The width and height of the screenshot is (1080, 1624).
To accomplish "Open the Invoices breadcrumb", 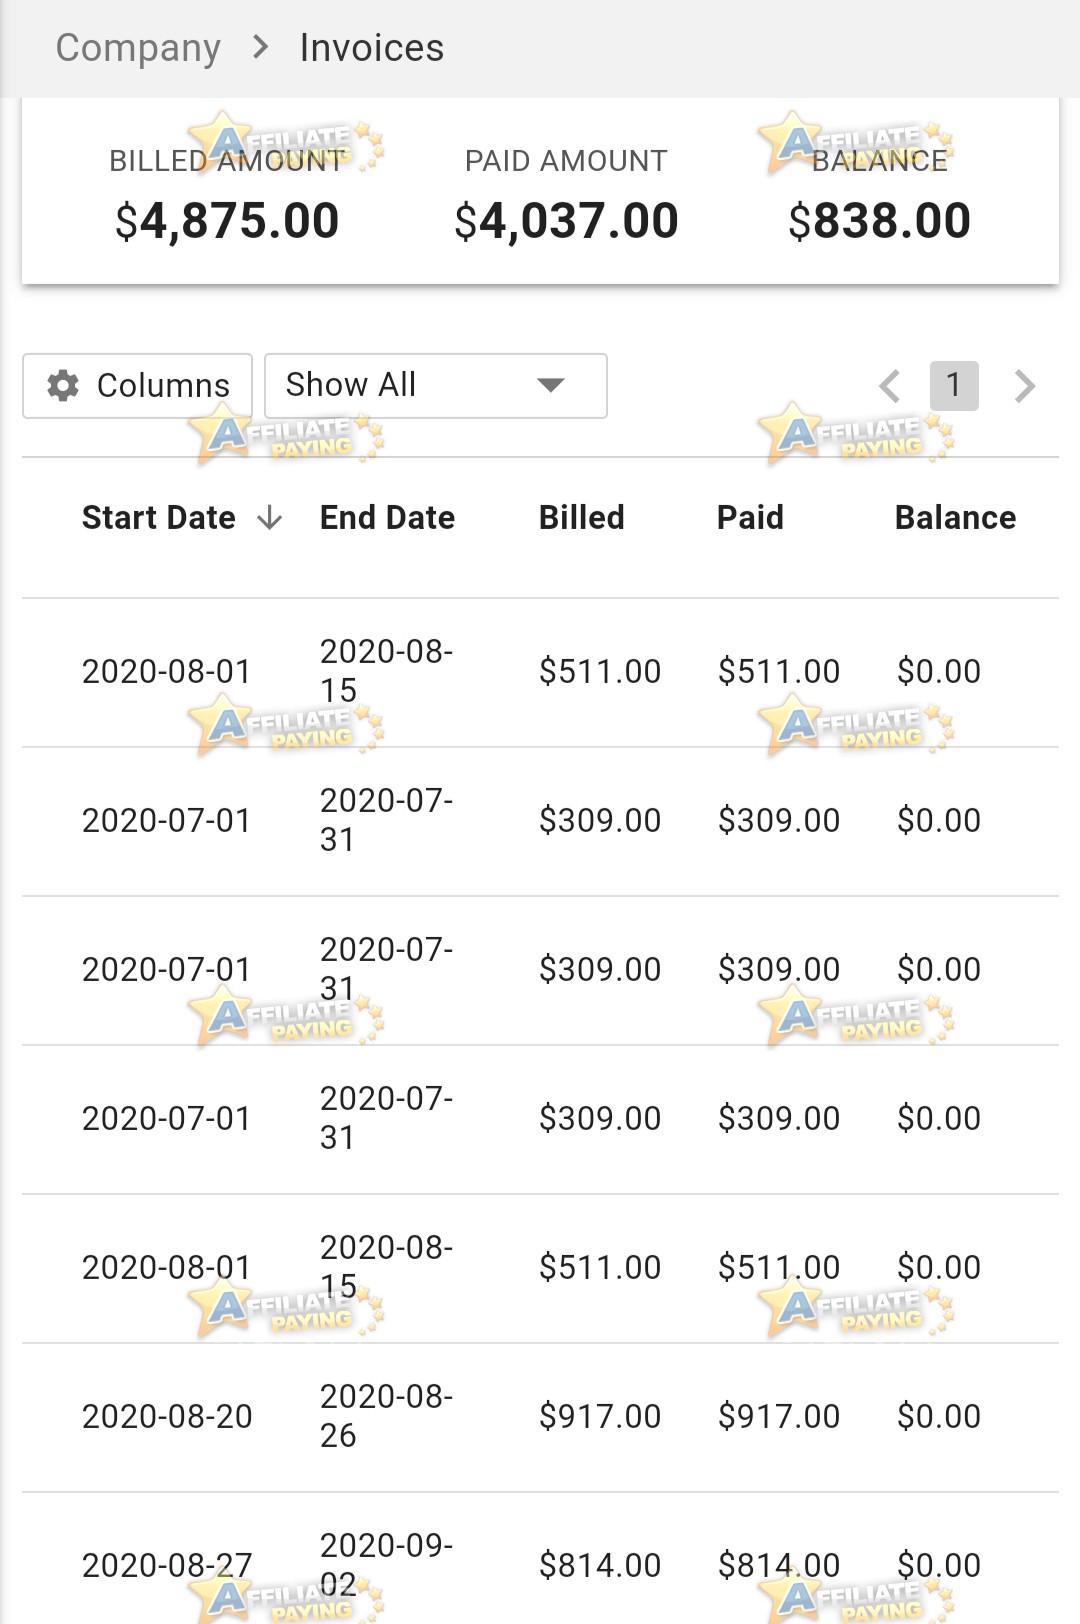I will [372, 48].
